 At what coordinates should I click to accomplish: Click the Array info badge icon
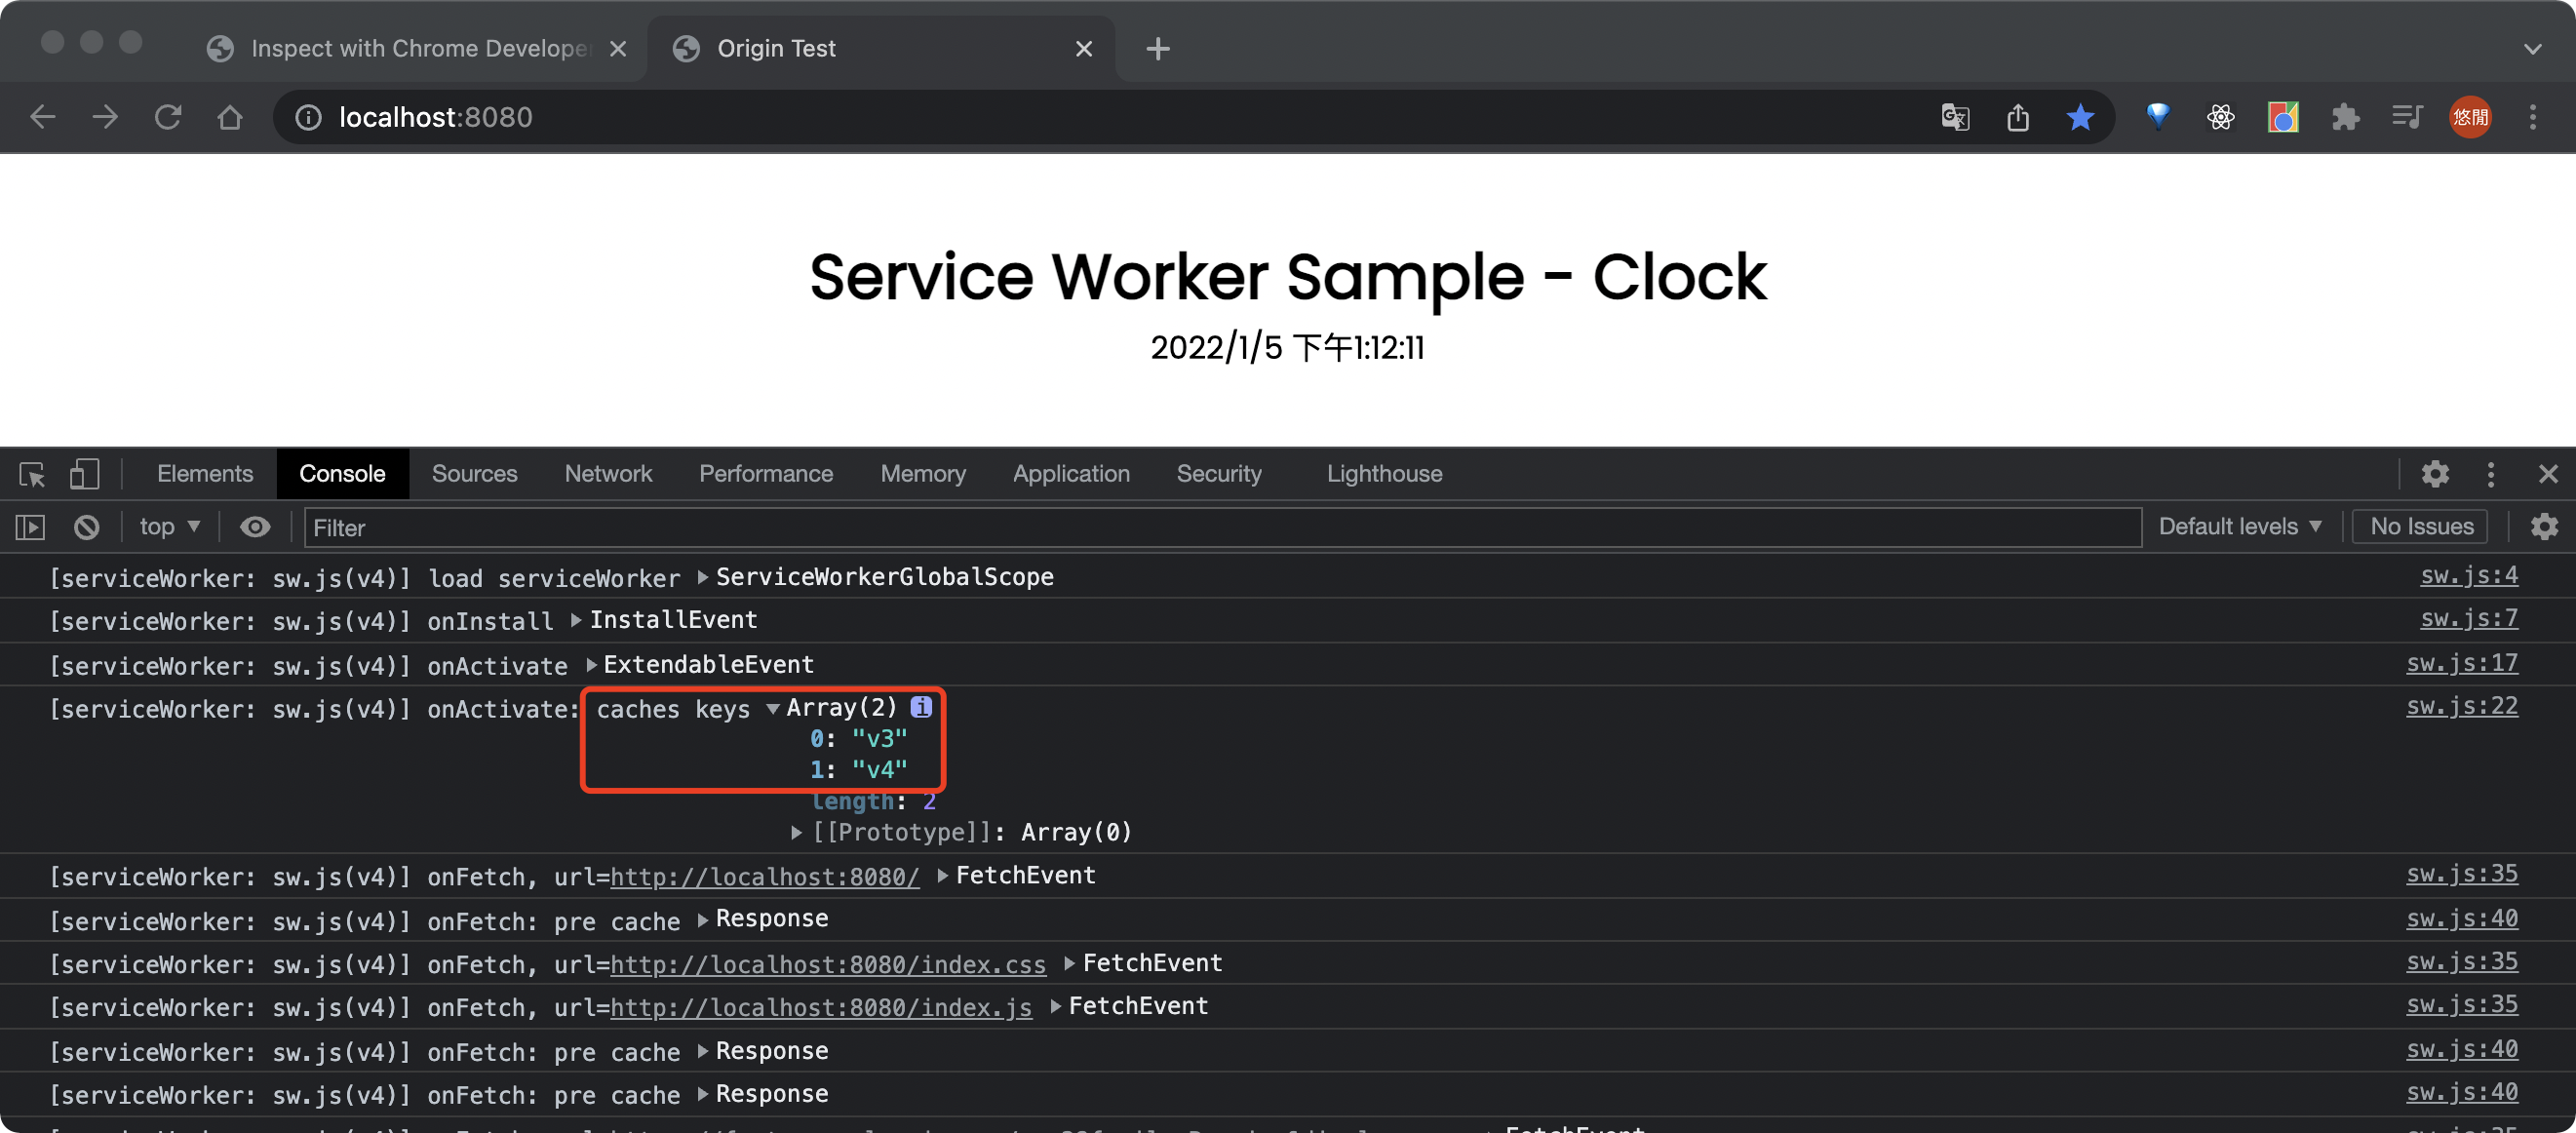(921, 707)
